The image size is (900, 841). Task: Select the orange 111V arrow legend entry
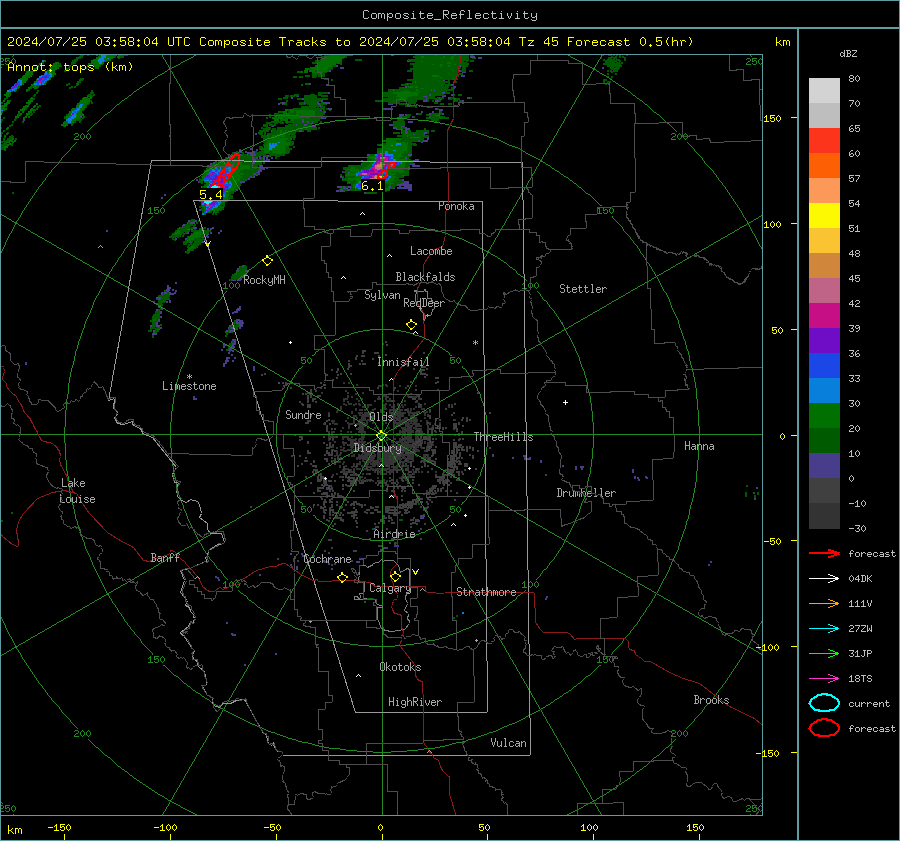click(x=824, y=603)
